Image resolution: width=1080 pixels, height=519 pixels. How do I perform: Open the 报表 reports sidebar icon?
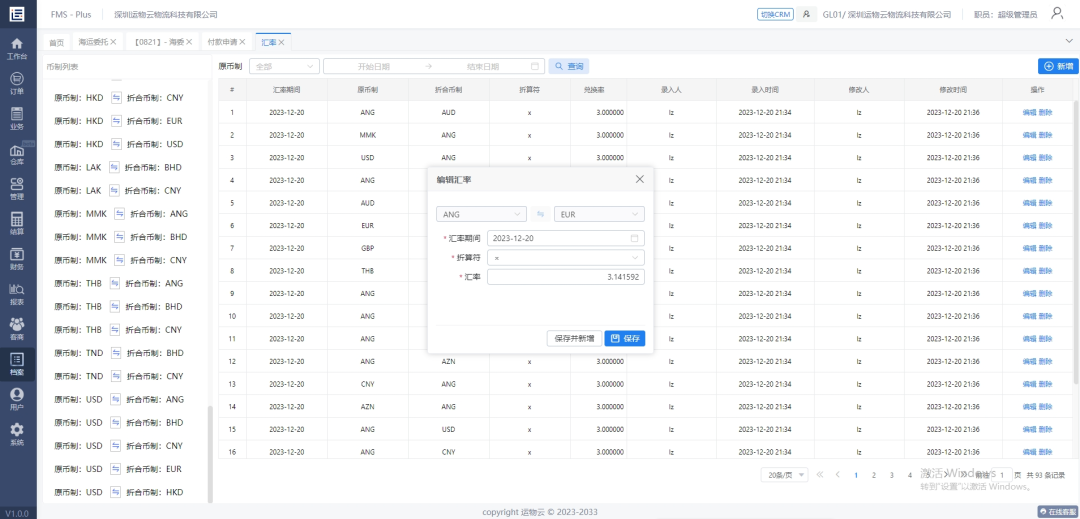point(17,294)
